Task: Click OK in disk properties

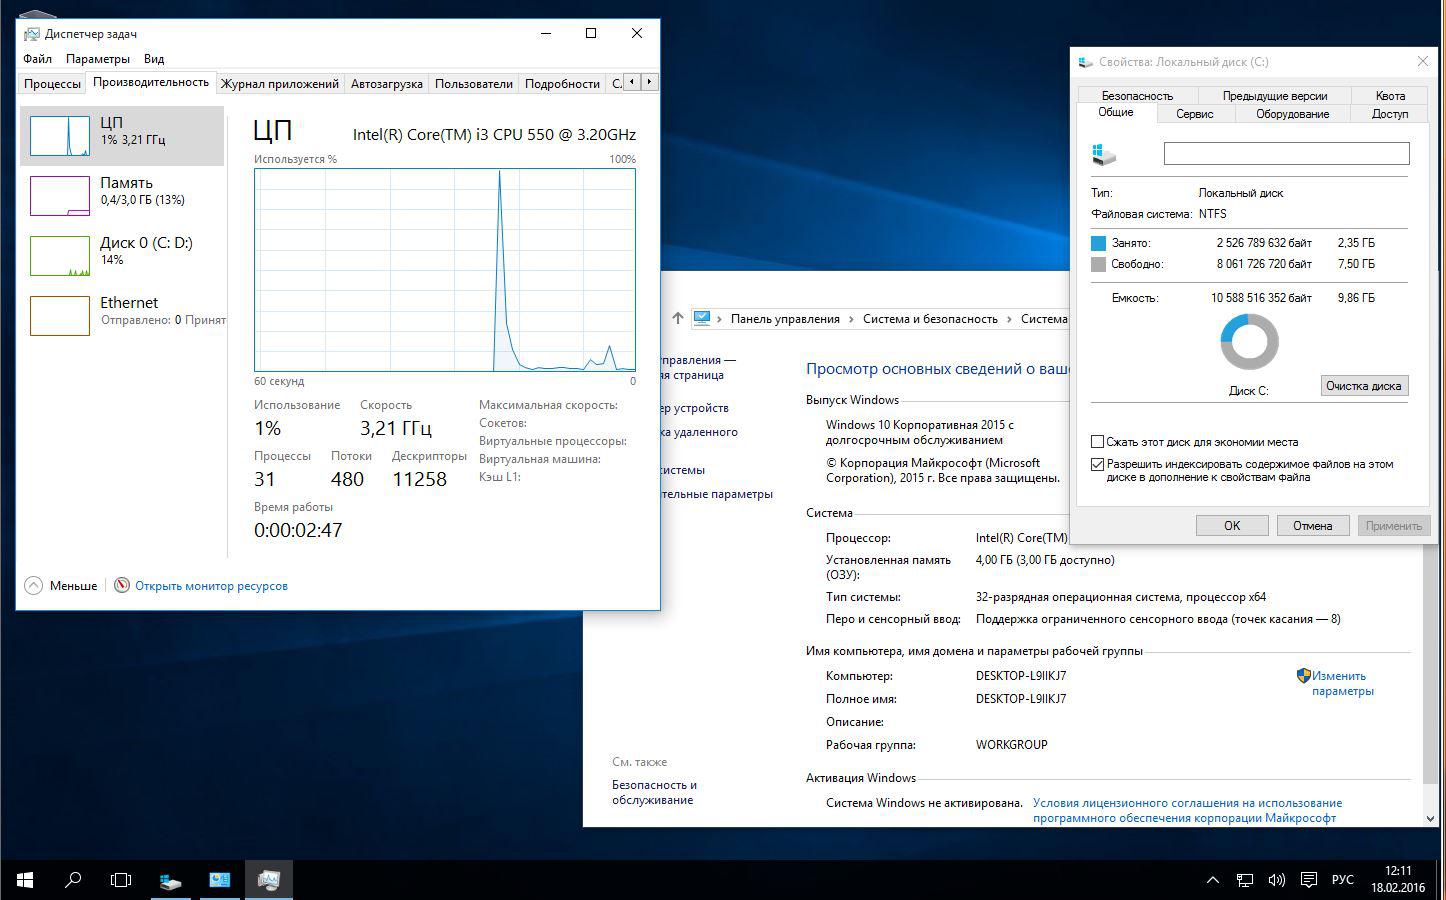Action: (1232, 525)
